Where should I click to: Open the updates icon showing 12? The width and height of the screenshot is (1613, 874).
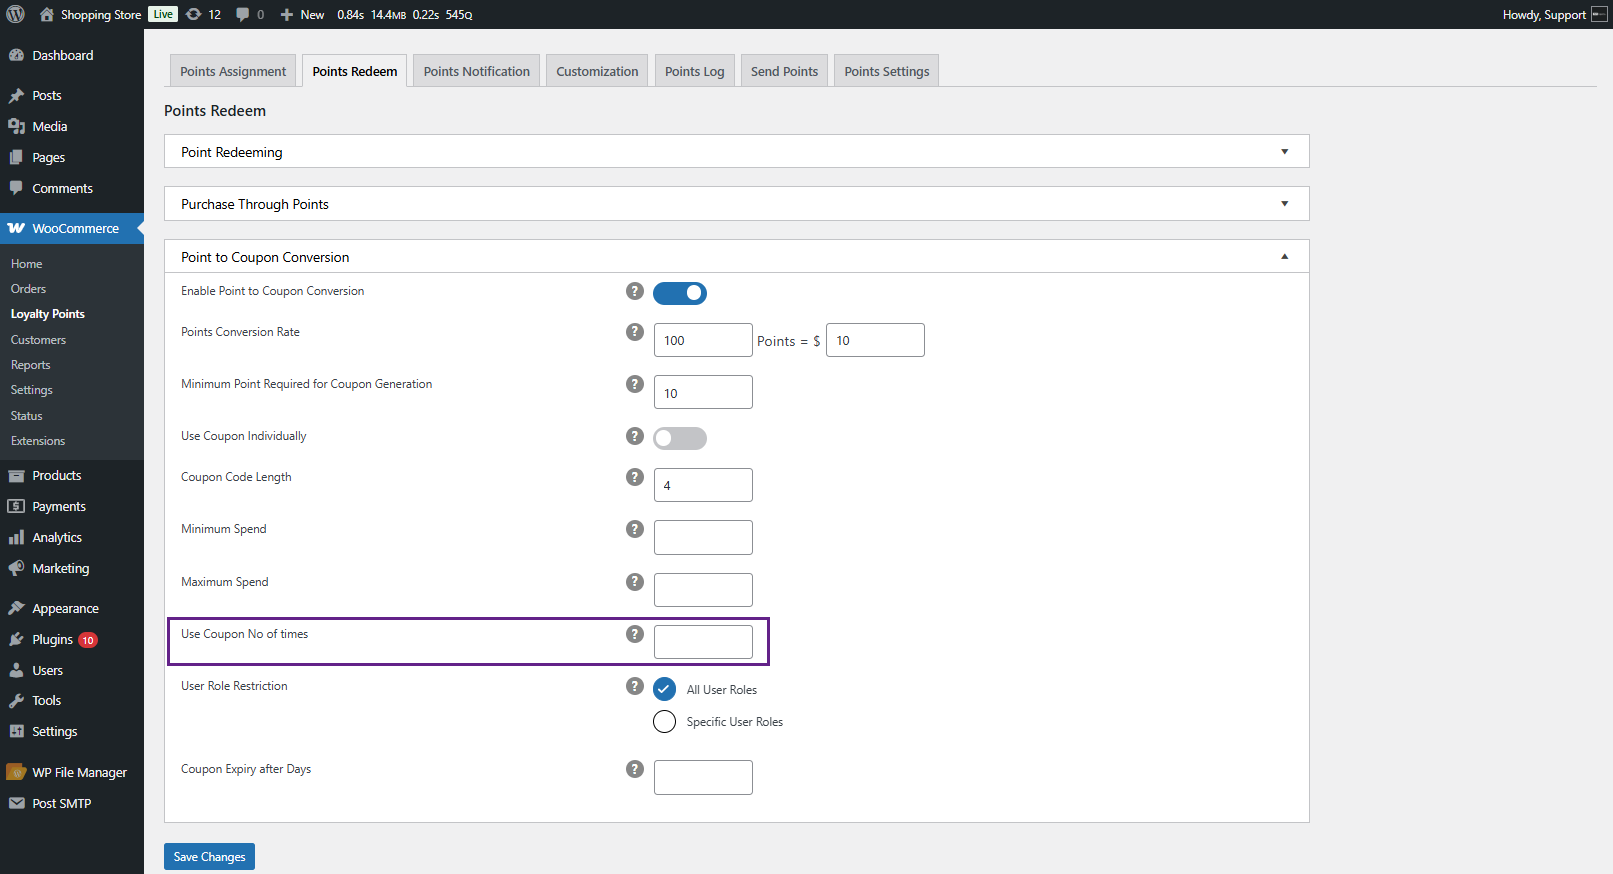[194, 14]
